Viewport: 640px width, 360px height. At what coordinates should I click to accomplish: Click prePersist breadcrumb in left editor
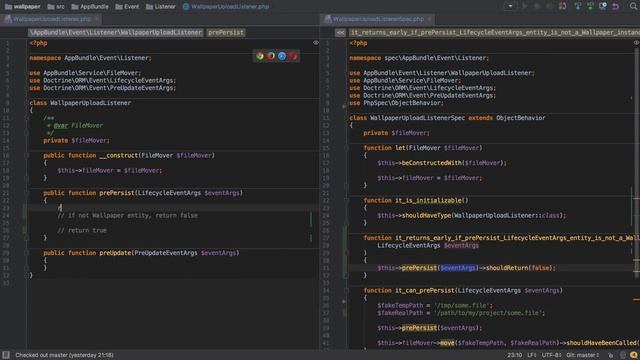[225, 32]
